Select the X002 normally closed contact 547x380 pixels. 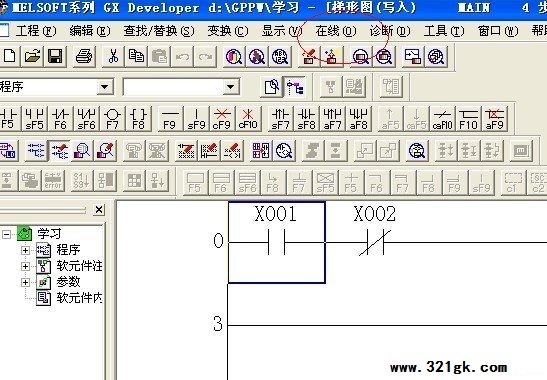375,242
